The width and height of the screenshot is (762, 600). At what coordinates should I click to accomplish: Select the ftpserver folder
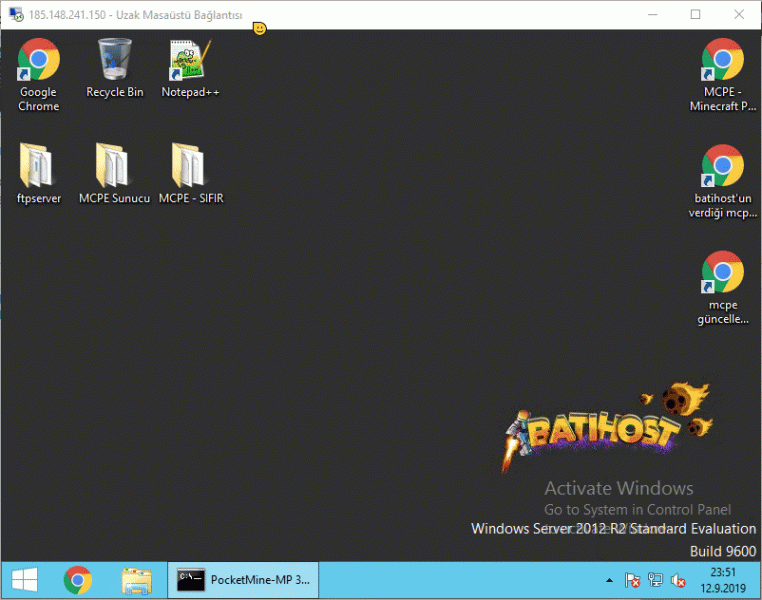click(38, 173)
